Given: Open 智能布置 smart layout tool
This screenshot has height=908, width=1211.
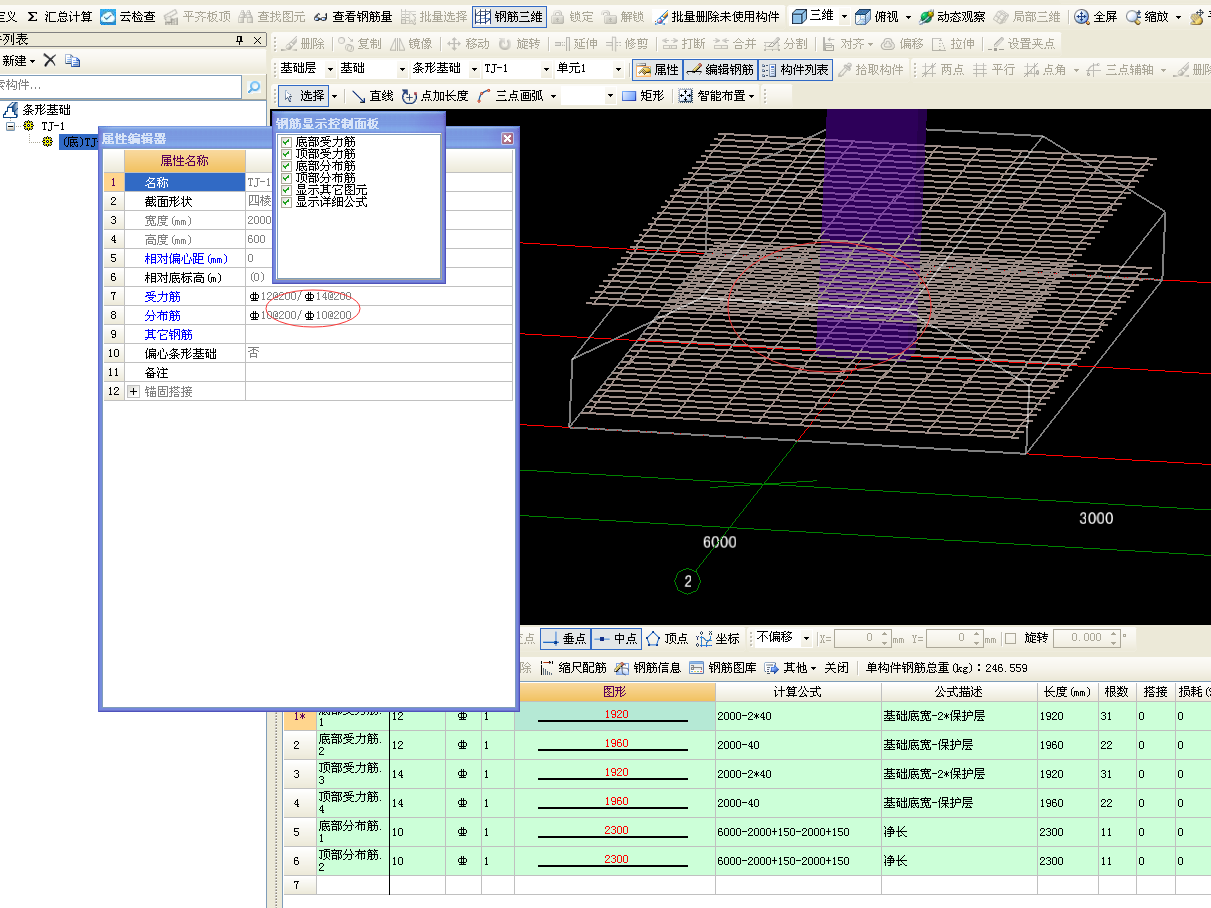Looking at the screenshot, I should coord(715,96).
